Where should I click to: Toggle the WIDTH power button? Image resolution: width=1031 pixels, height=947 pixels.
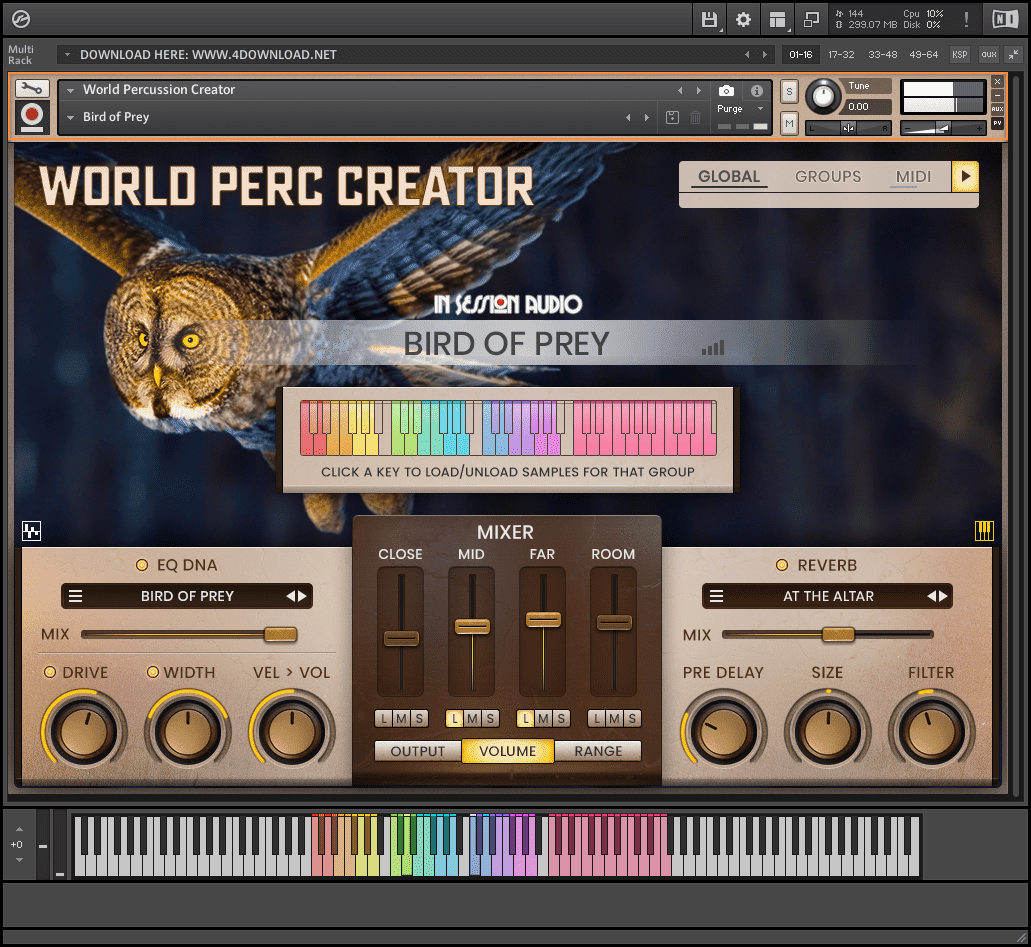coord(153,672)
